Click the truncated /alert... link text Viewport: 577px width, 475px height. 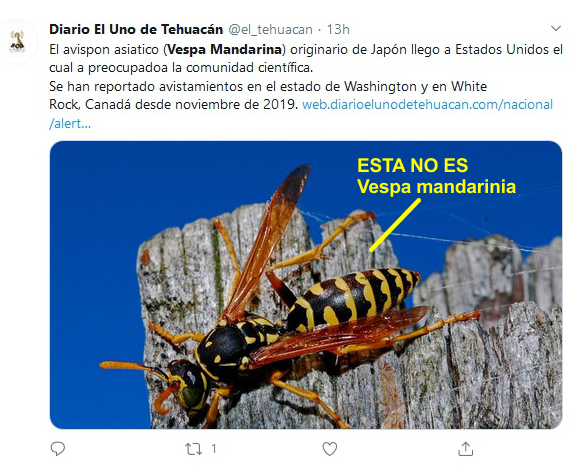click(70, 124)
